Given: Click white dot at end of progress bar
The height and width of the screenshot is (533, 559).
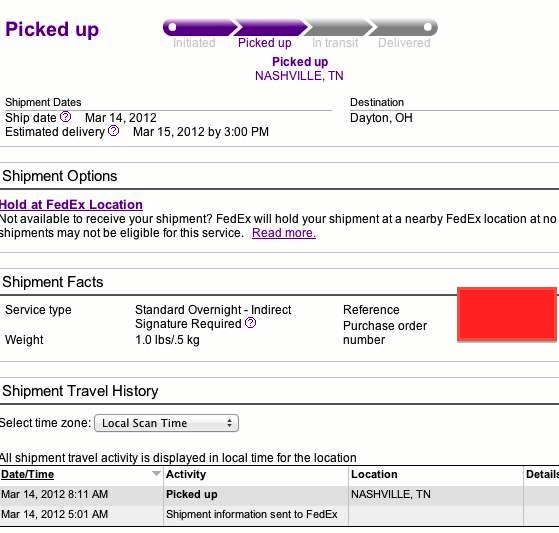Looking at the screenshot, I should tap(427, 27).
